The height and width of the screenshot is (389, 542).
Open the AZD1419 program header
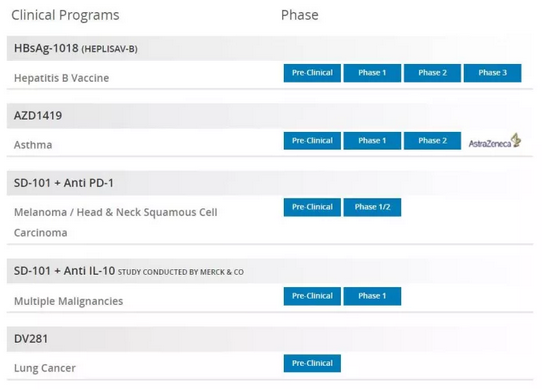pos(270,116)
